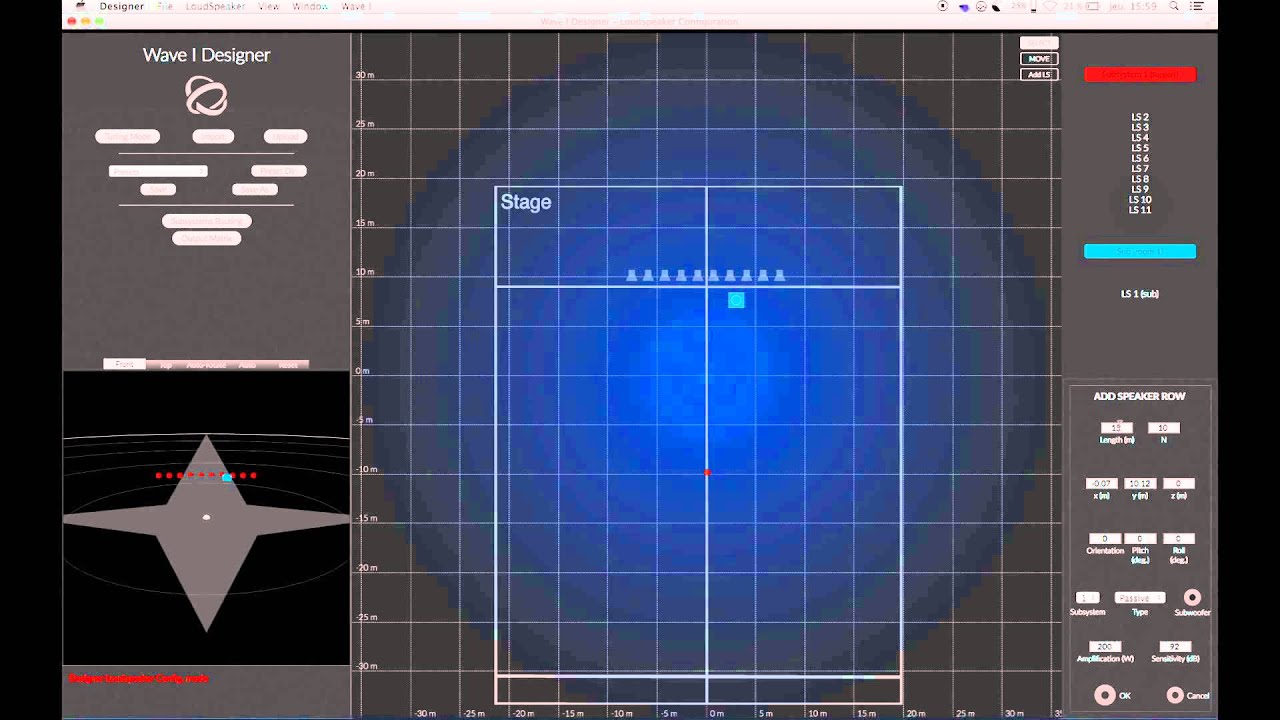Screen dimensions: 1280x720
Task: Open the View menu
Action: pyautogui.click(x=269, y=6)
